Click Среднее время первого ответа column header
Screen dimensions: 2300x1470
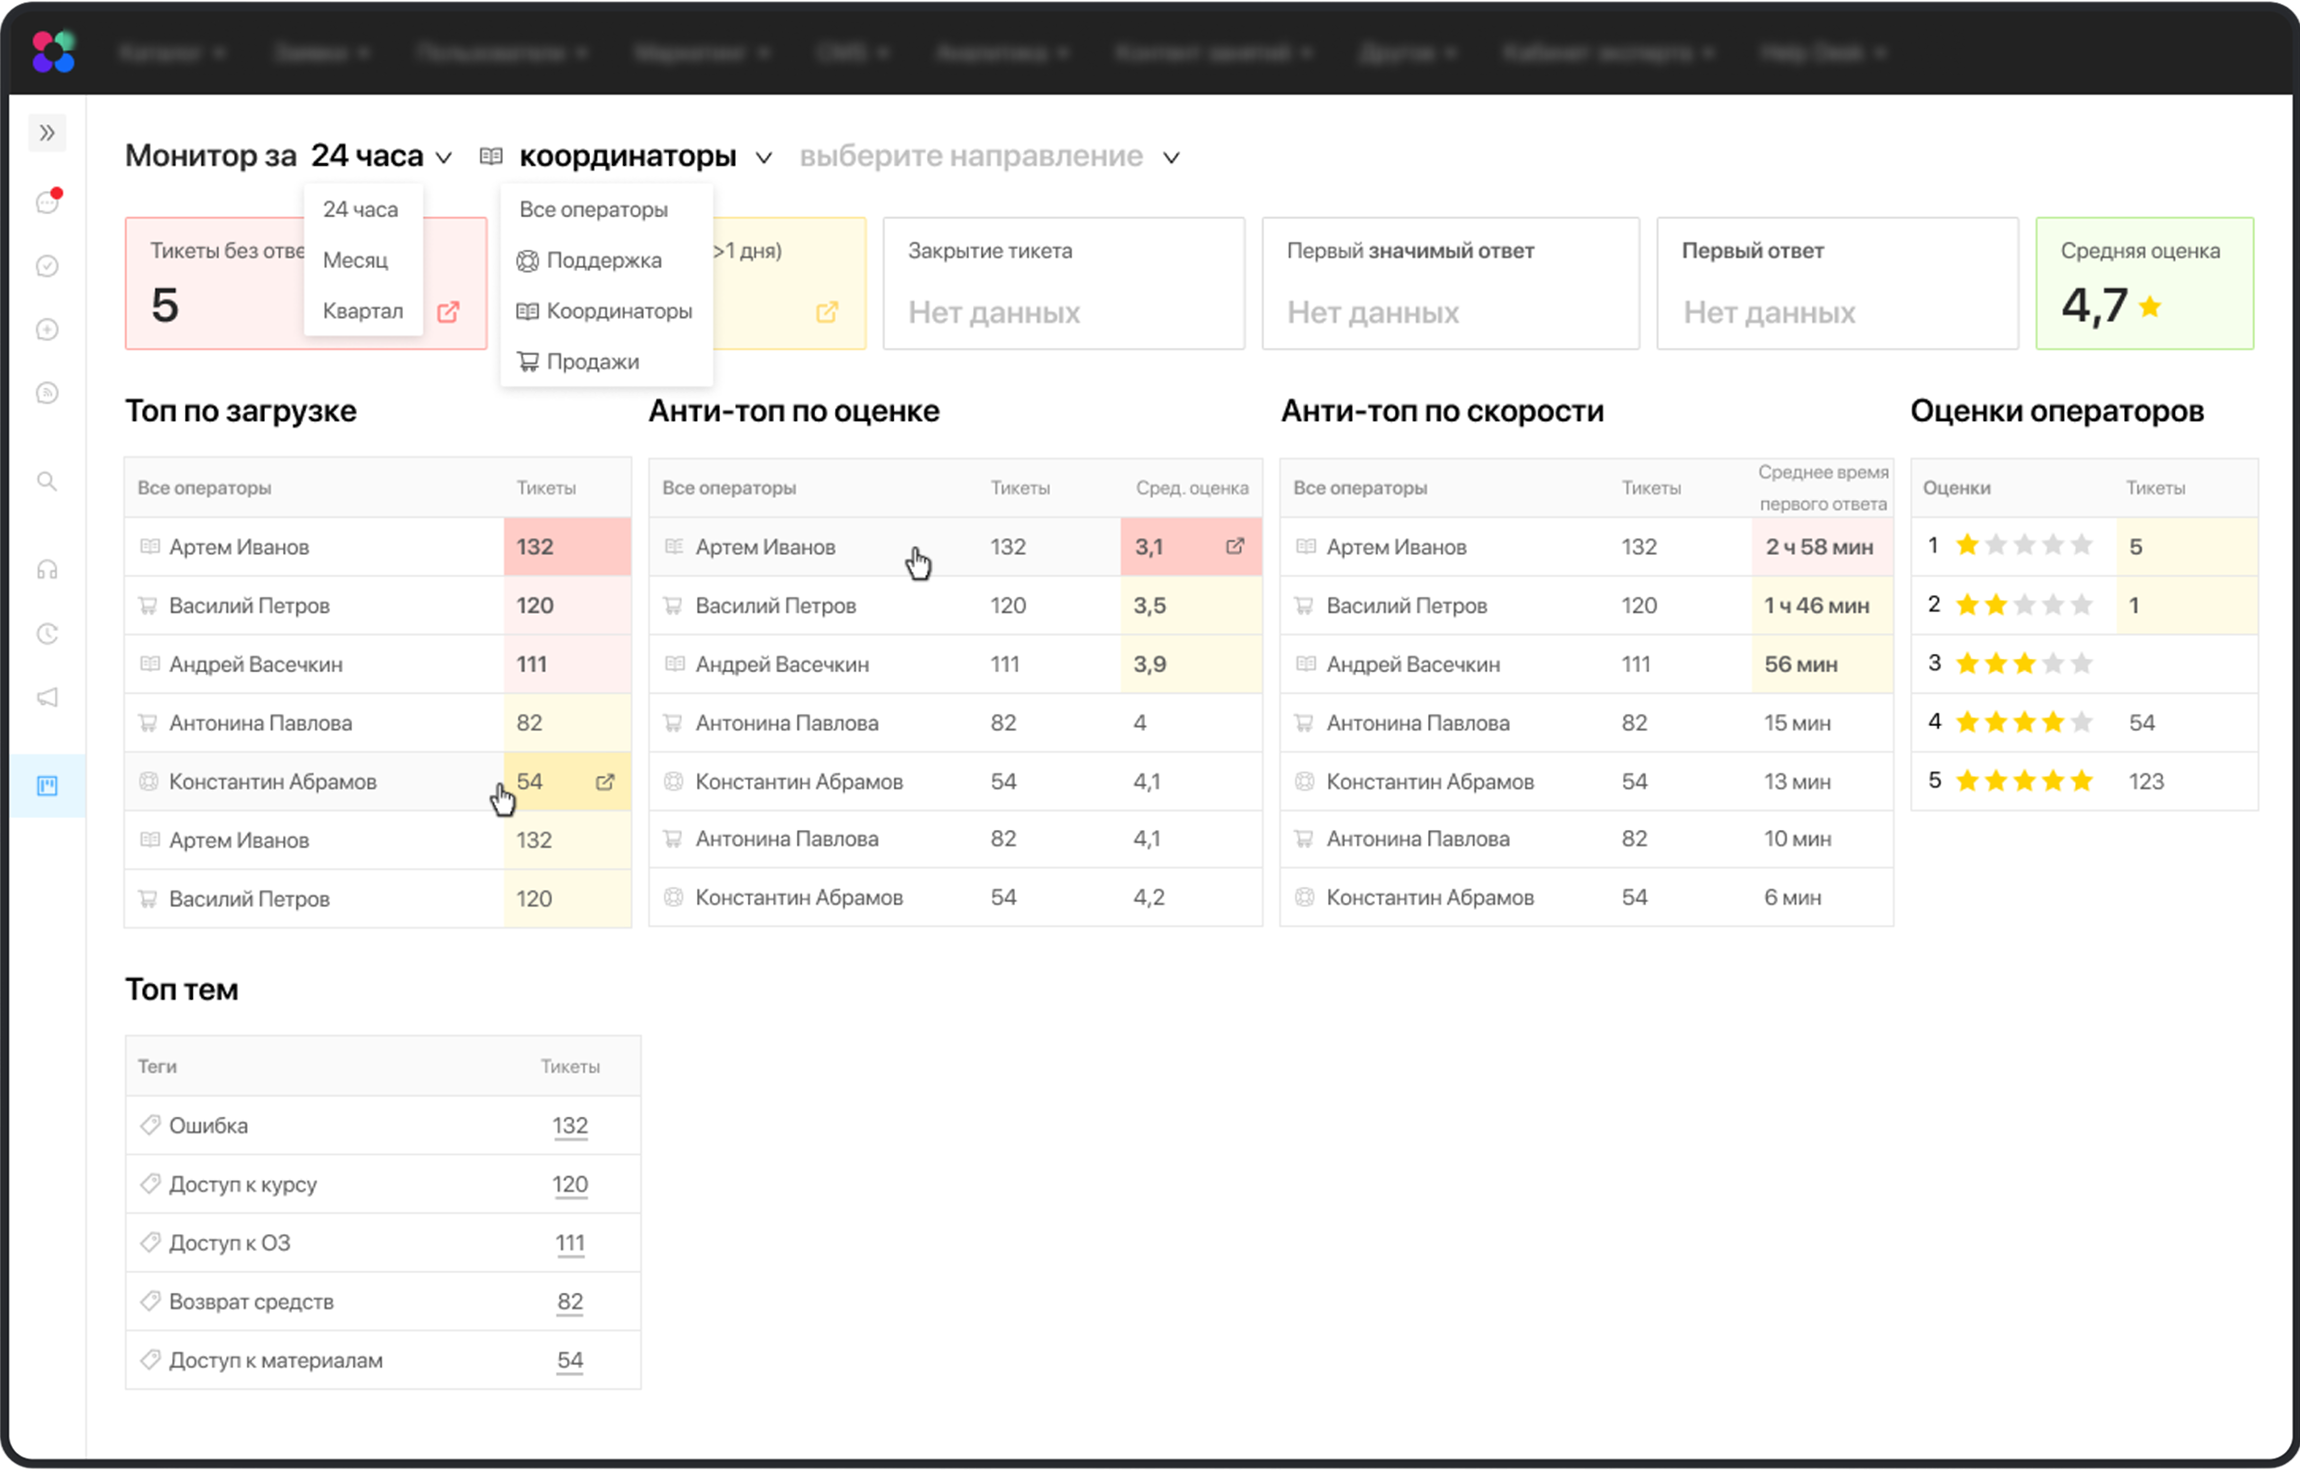tap(1823, 487)
